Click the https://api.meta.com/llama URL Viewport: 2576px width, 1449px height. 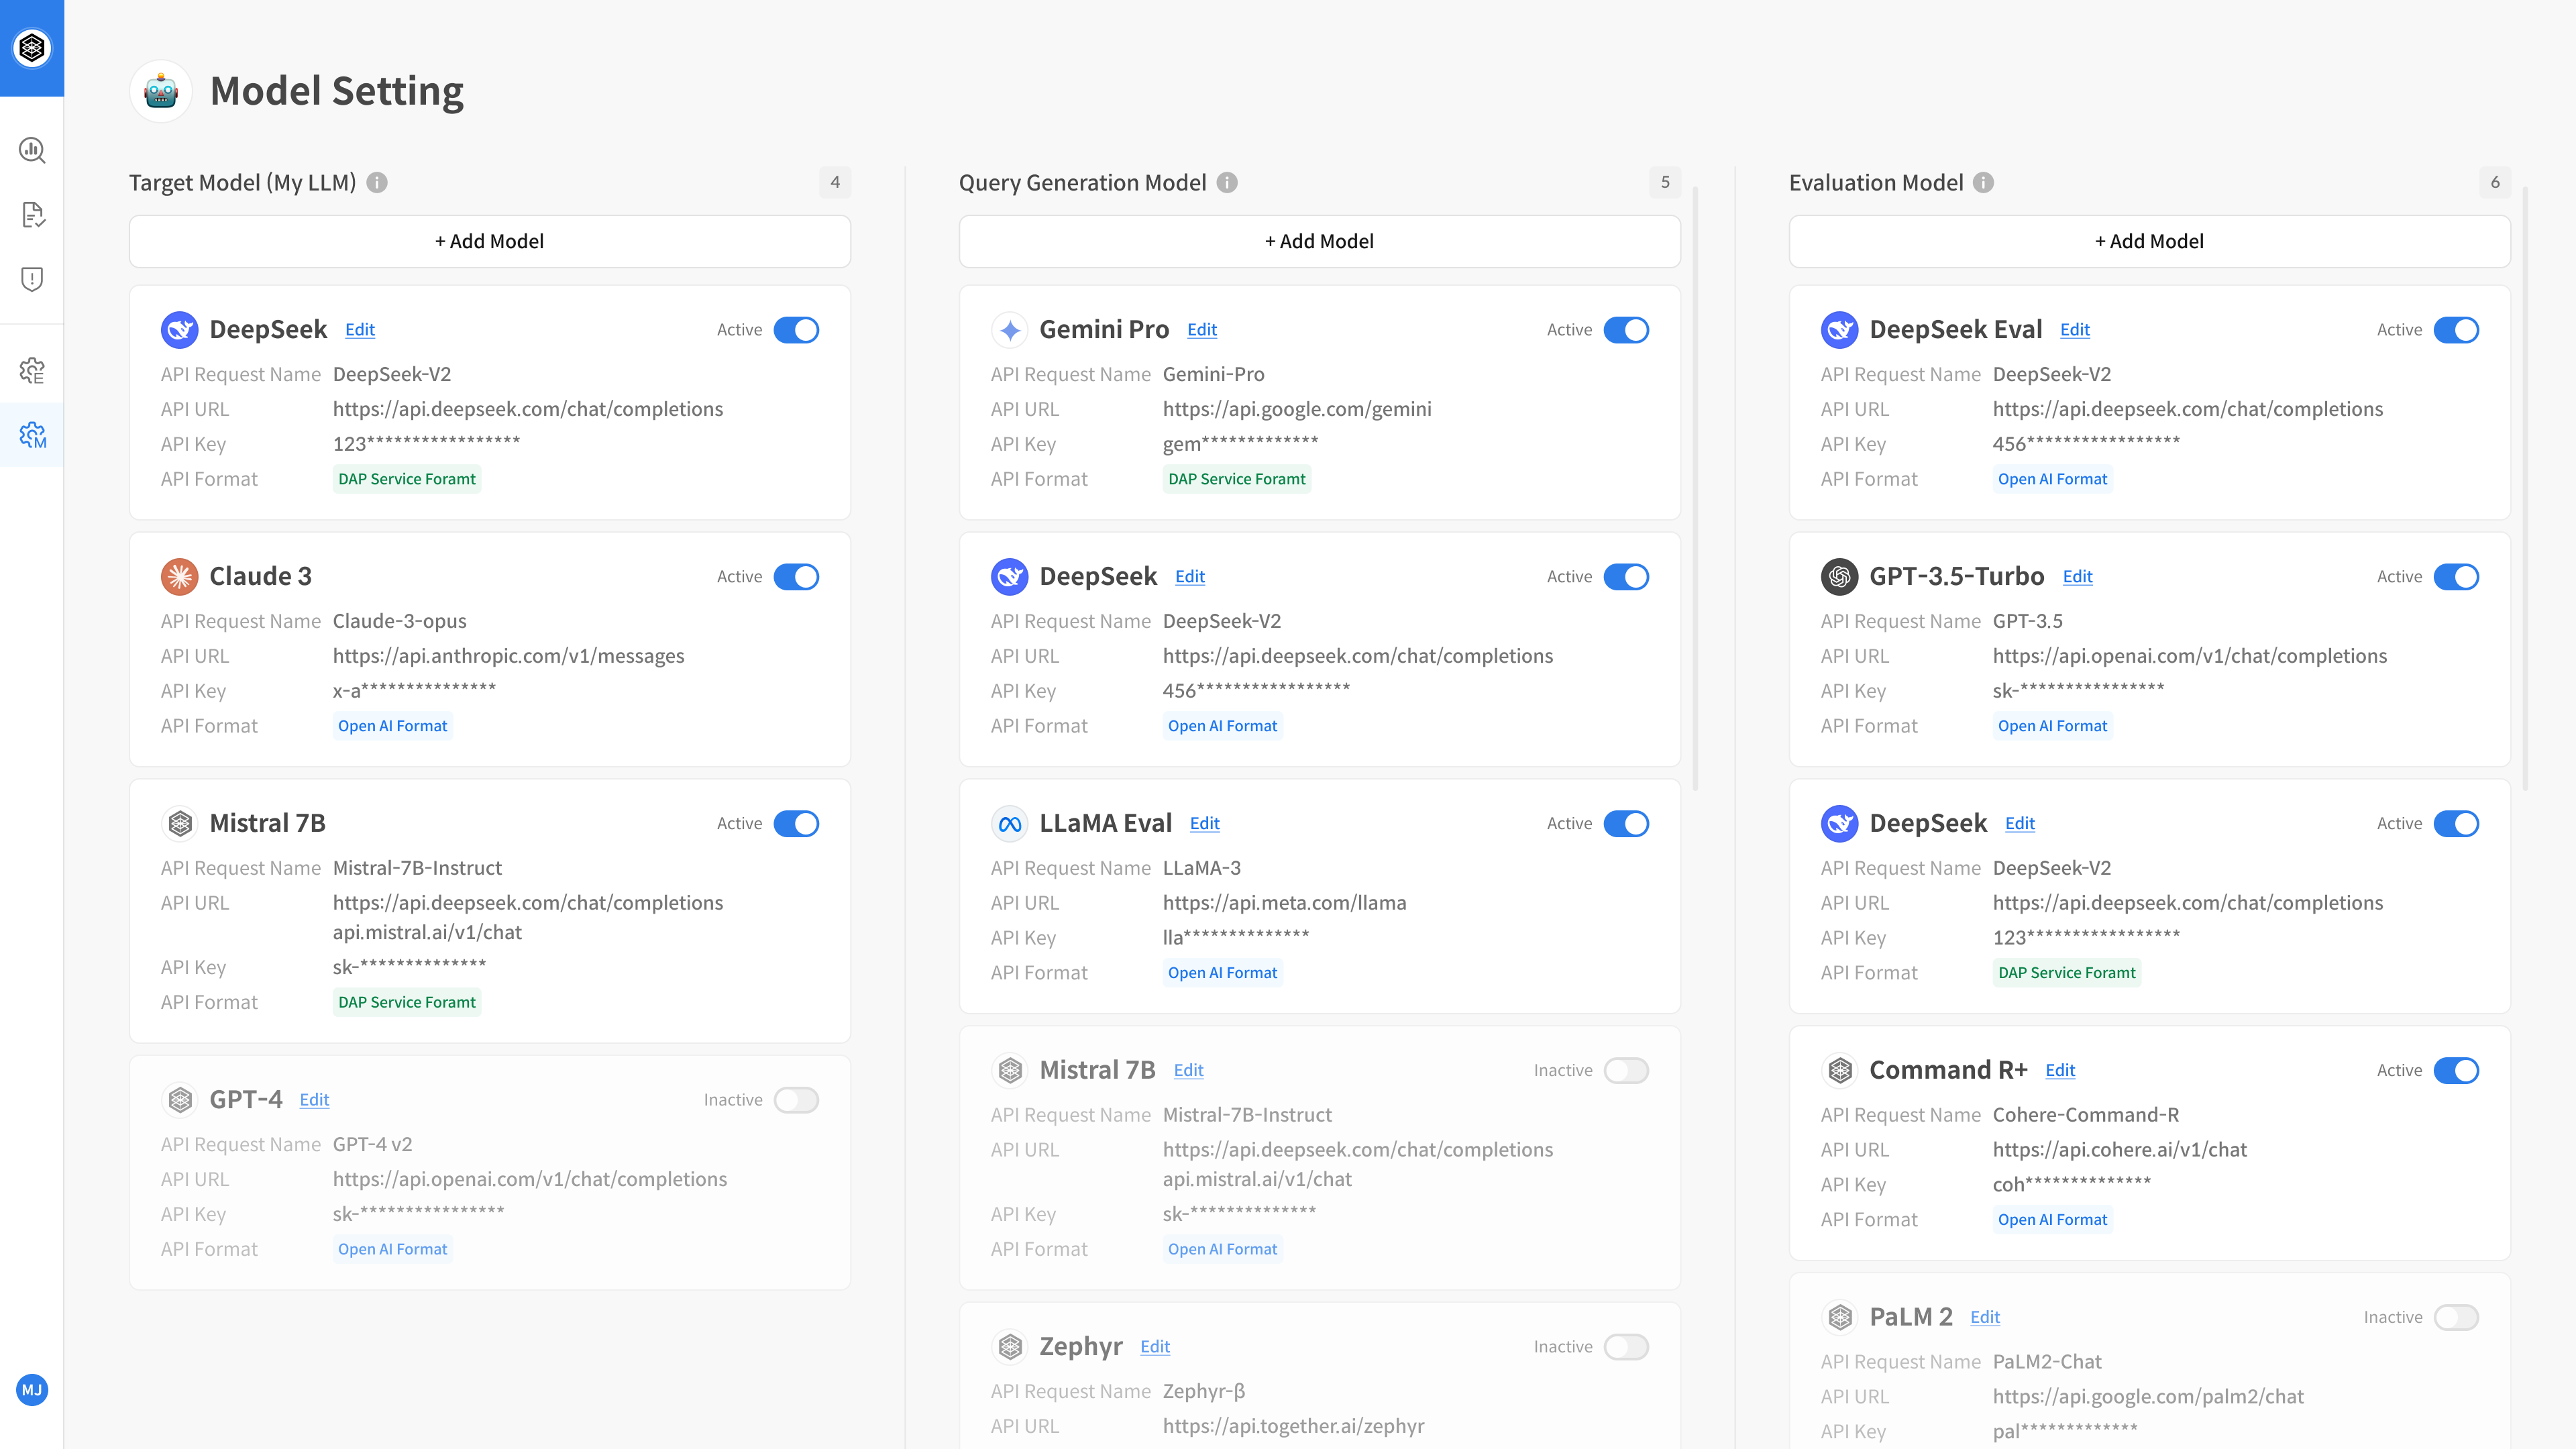[1284, 903]
